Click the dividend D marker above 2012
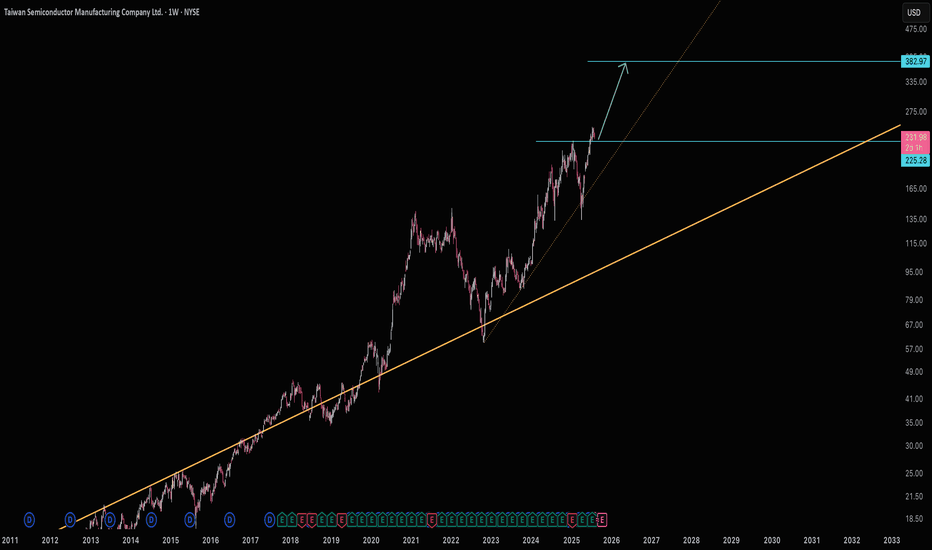Viewport: 932px width, 550px height. coord(70,520)
